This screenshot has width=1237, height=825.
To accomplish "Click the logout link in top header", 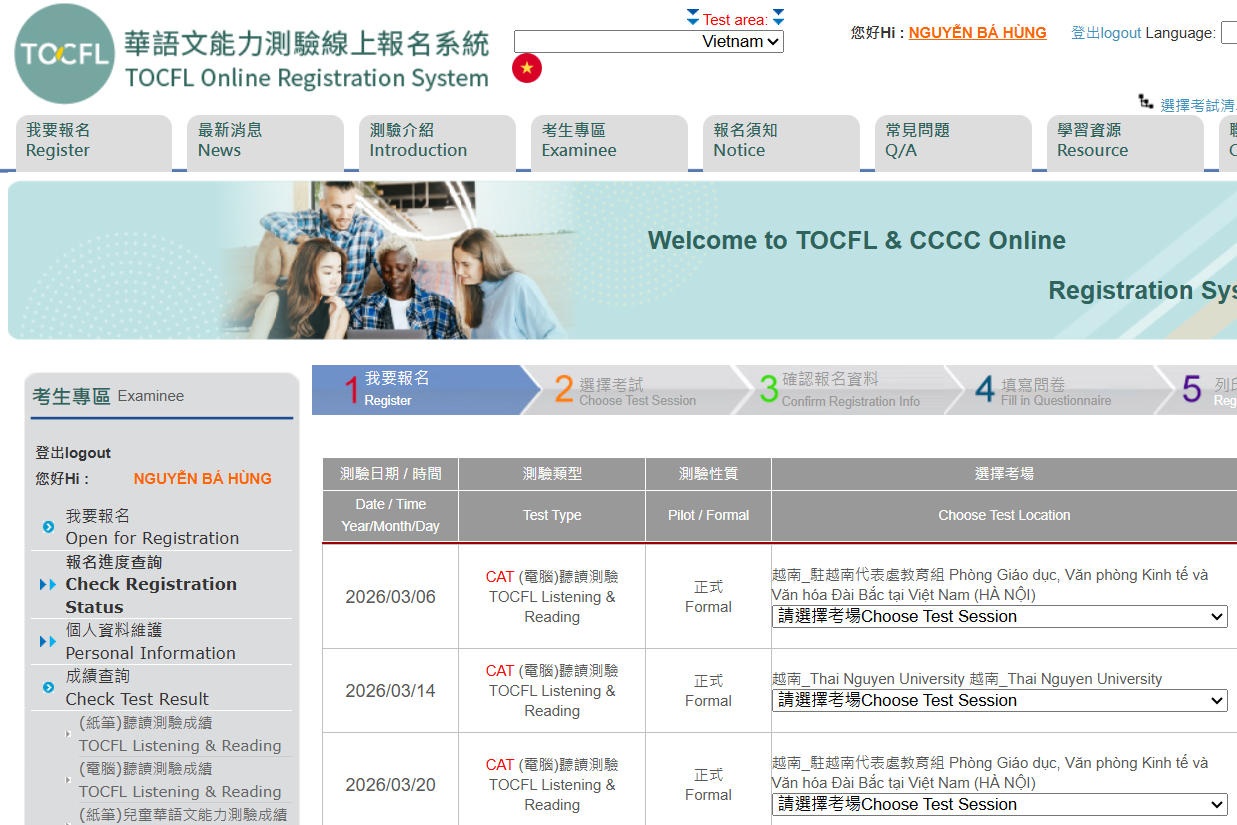I will pyautogui.click(x=1105, y=33).
